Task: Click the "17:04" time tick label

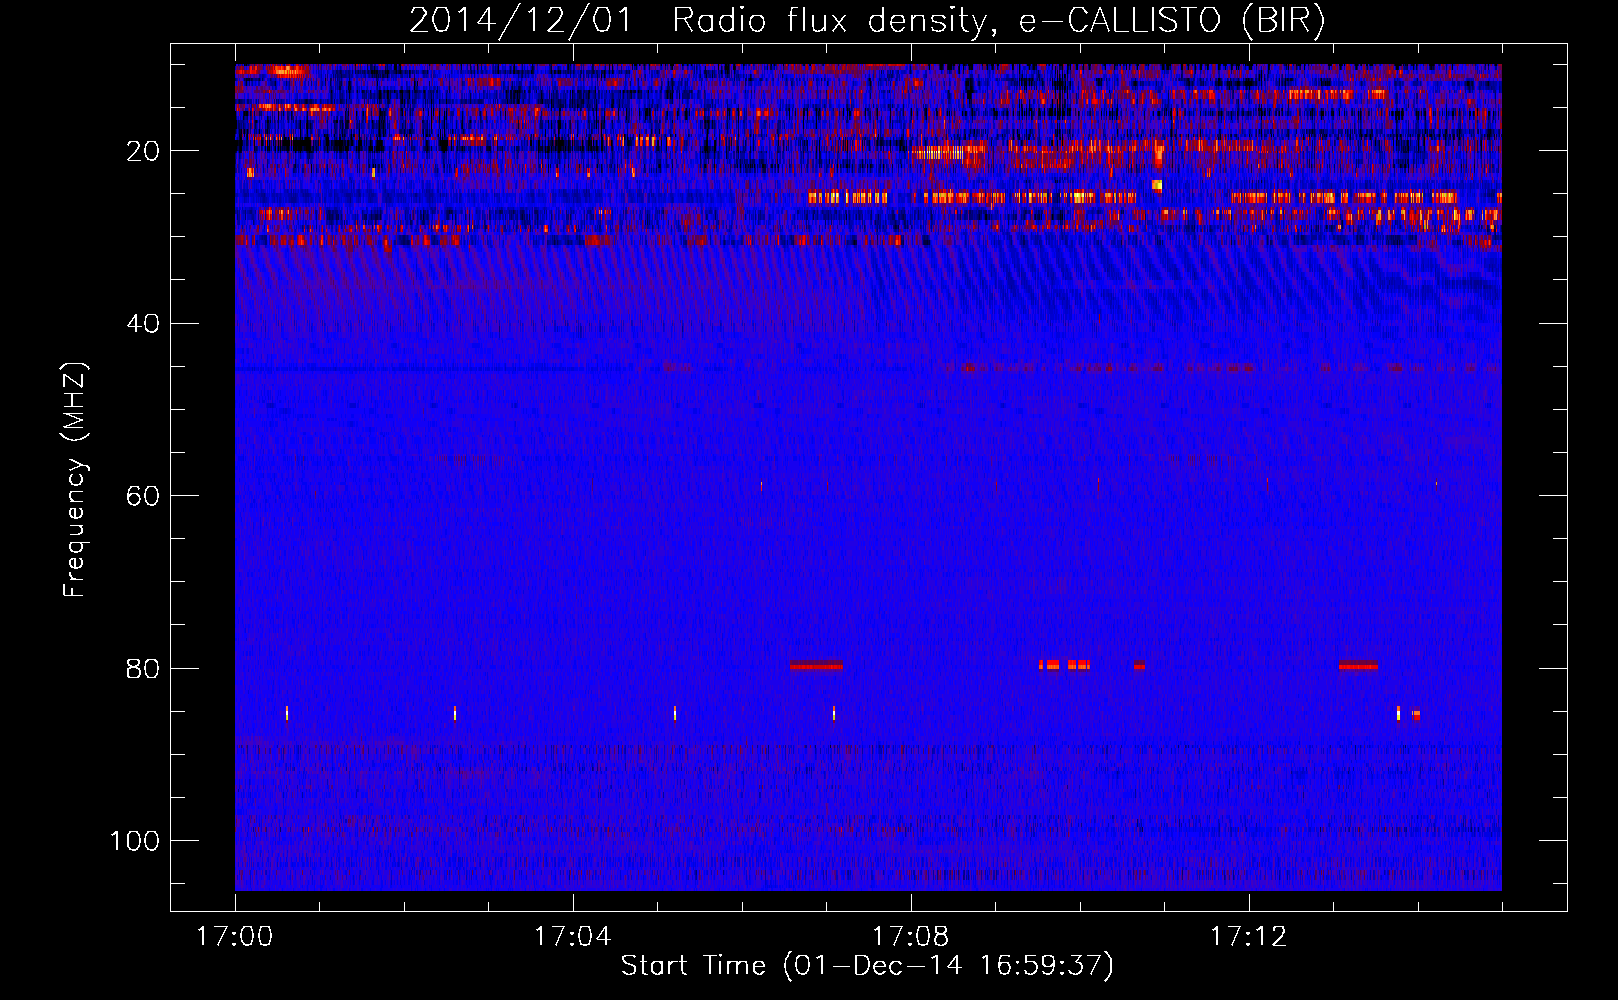Action: pos(572,937)
